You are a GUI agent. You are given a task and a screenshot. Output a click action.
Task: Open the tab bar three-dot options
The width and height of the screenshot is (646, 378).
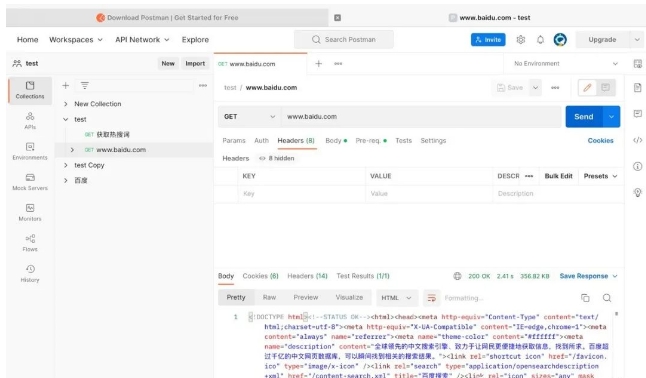click(338, 63)
